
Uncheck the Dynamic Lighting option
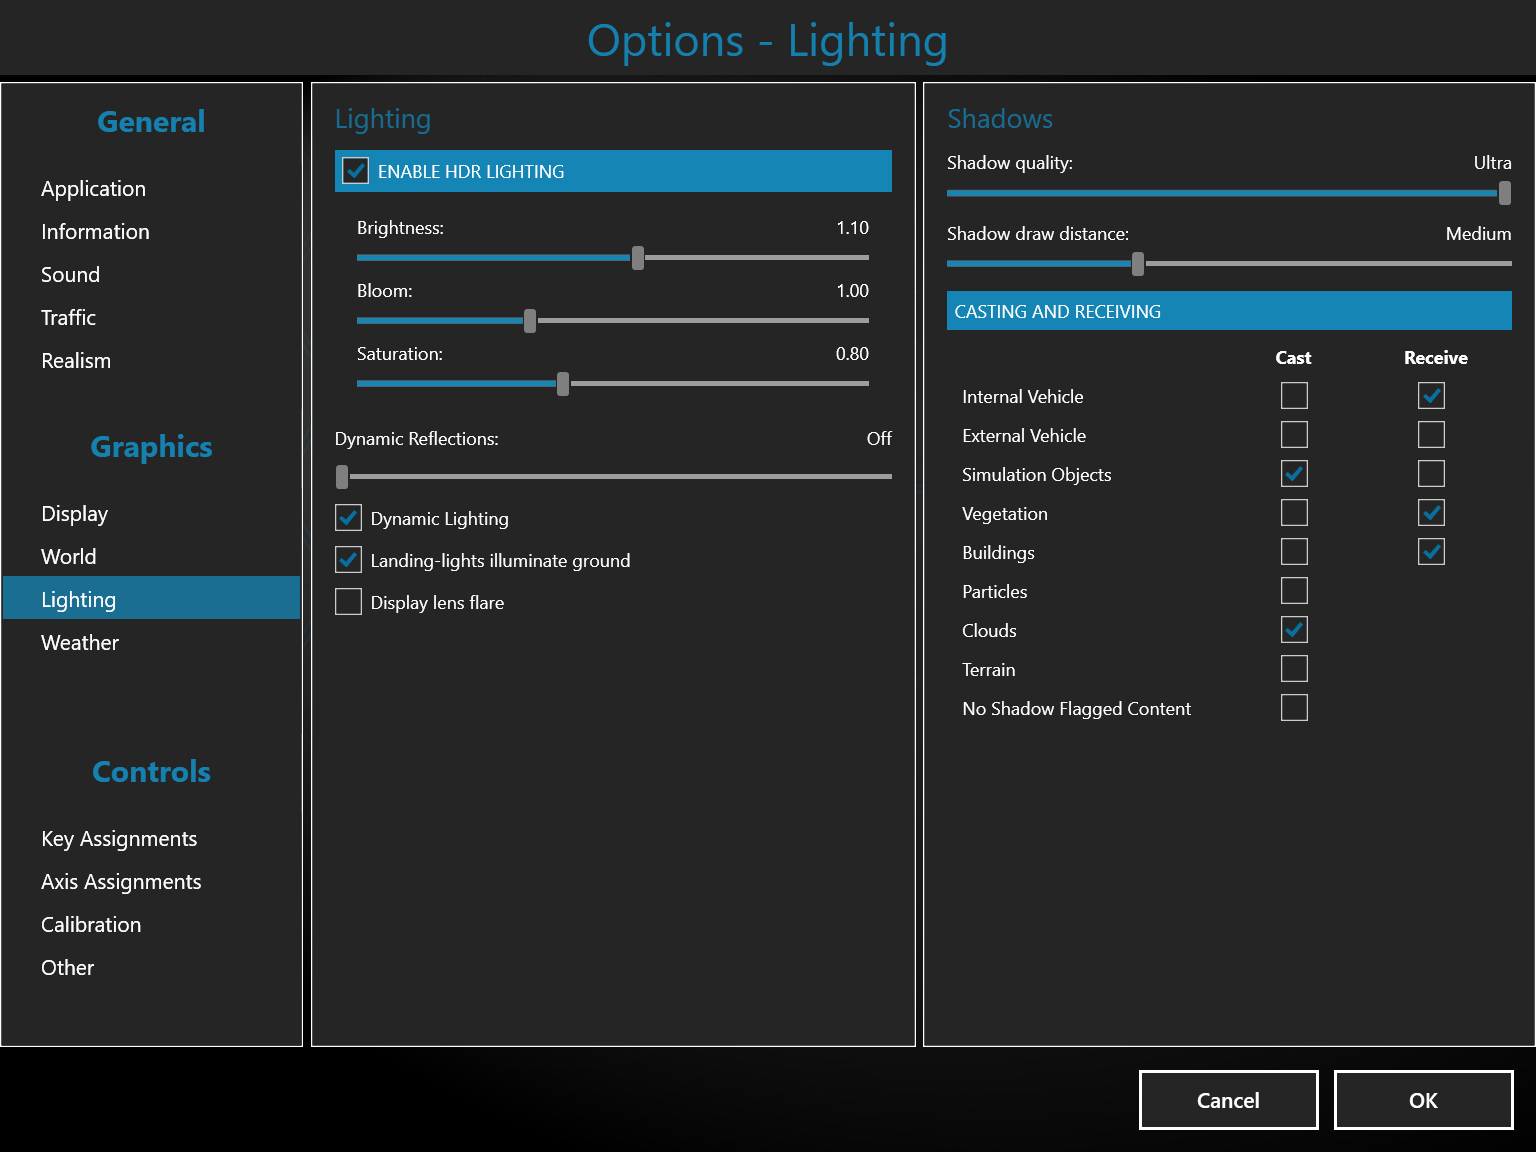coord(348,518)
